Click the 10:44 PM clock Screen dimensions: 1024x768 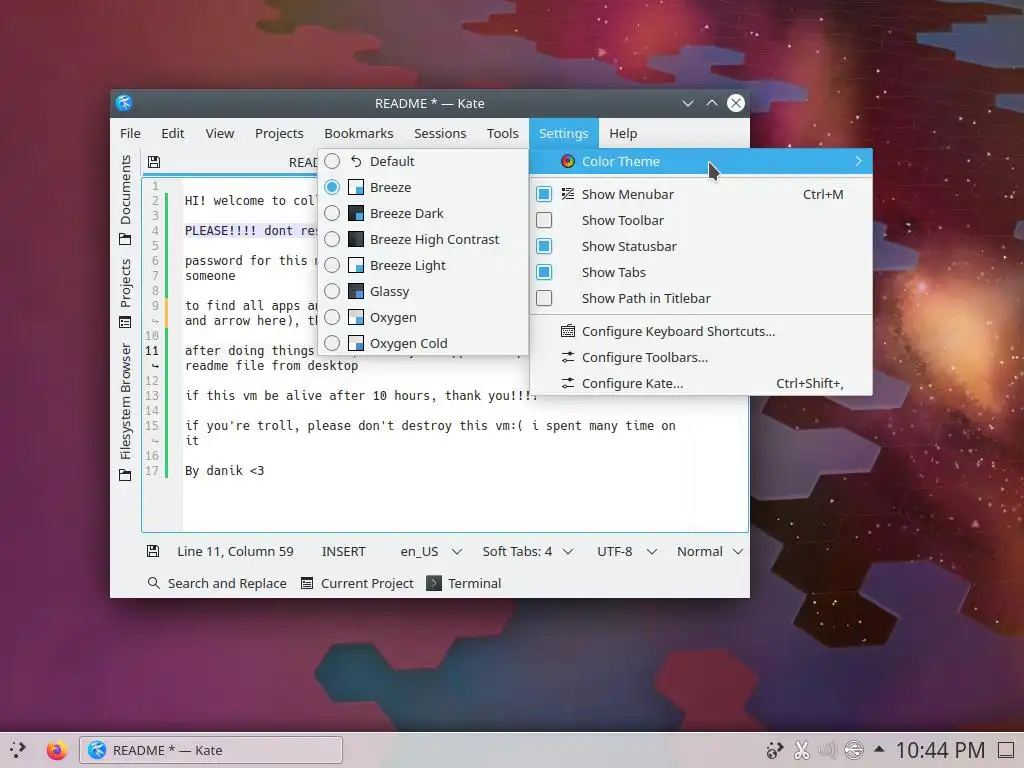(x=940, y=750)
